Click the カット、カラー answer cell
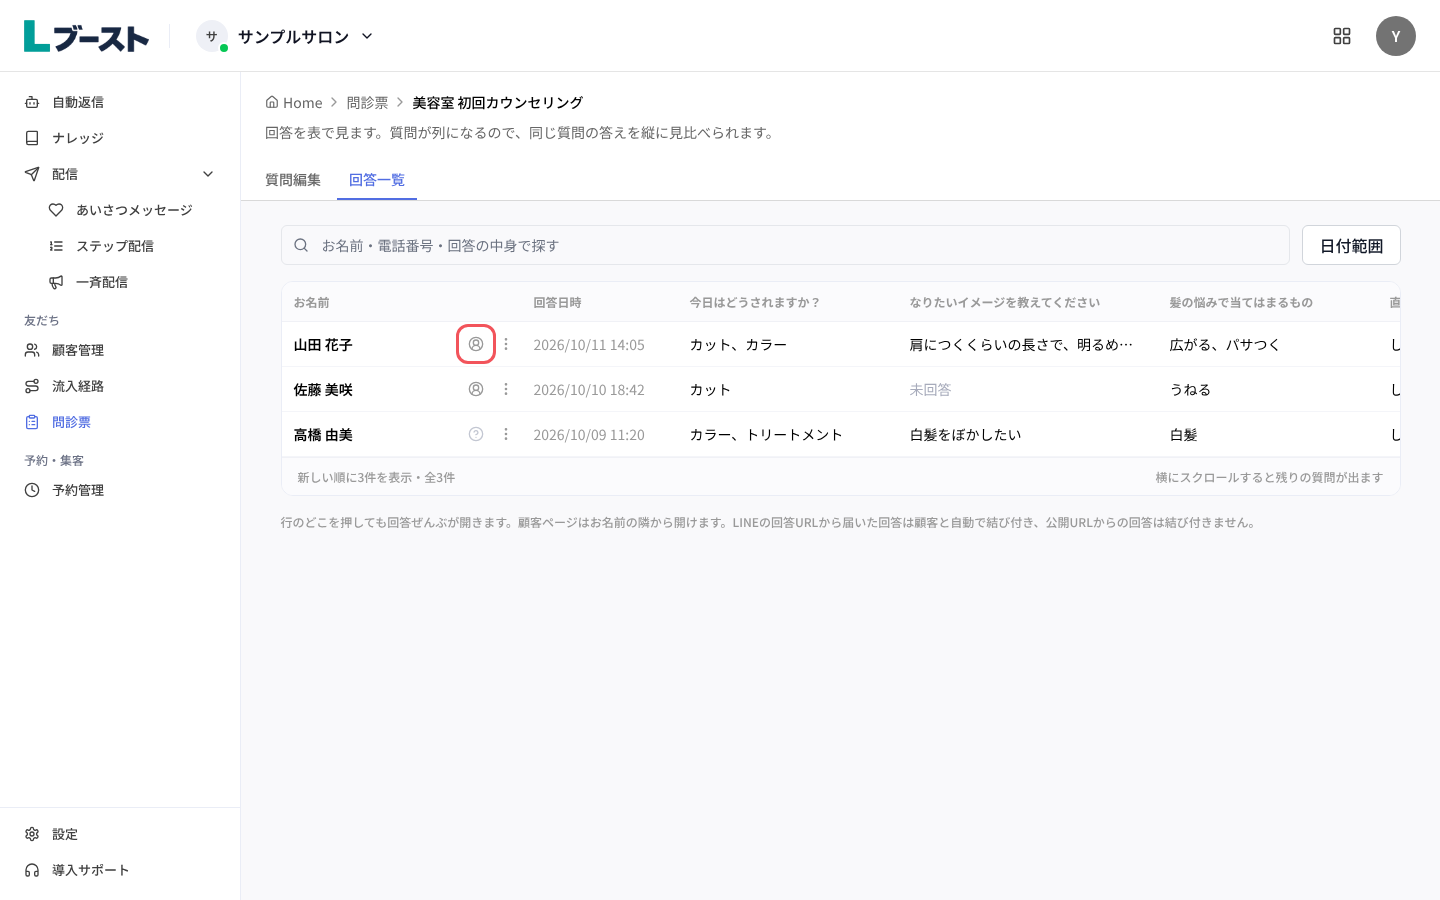 pyautogui.click(x=738, y=345)
